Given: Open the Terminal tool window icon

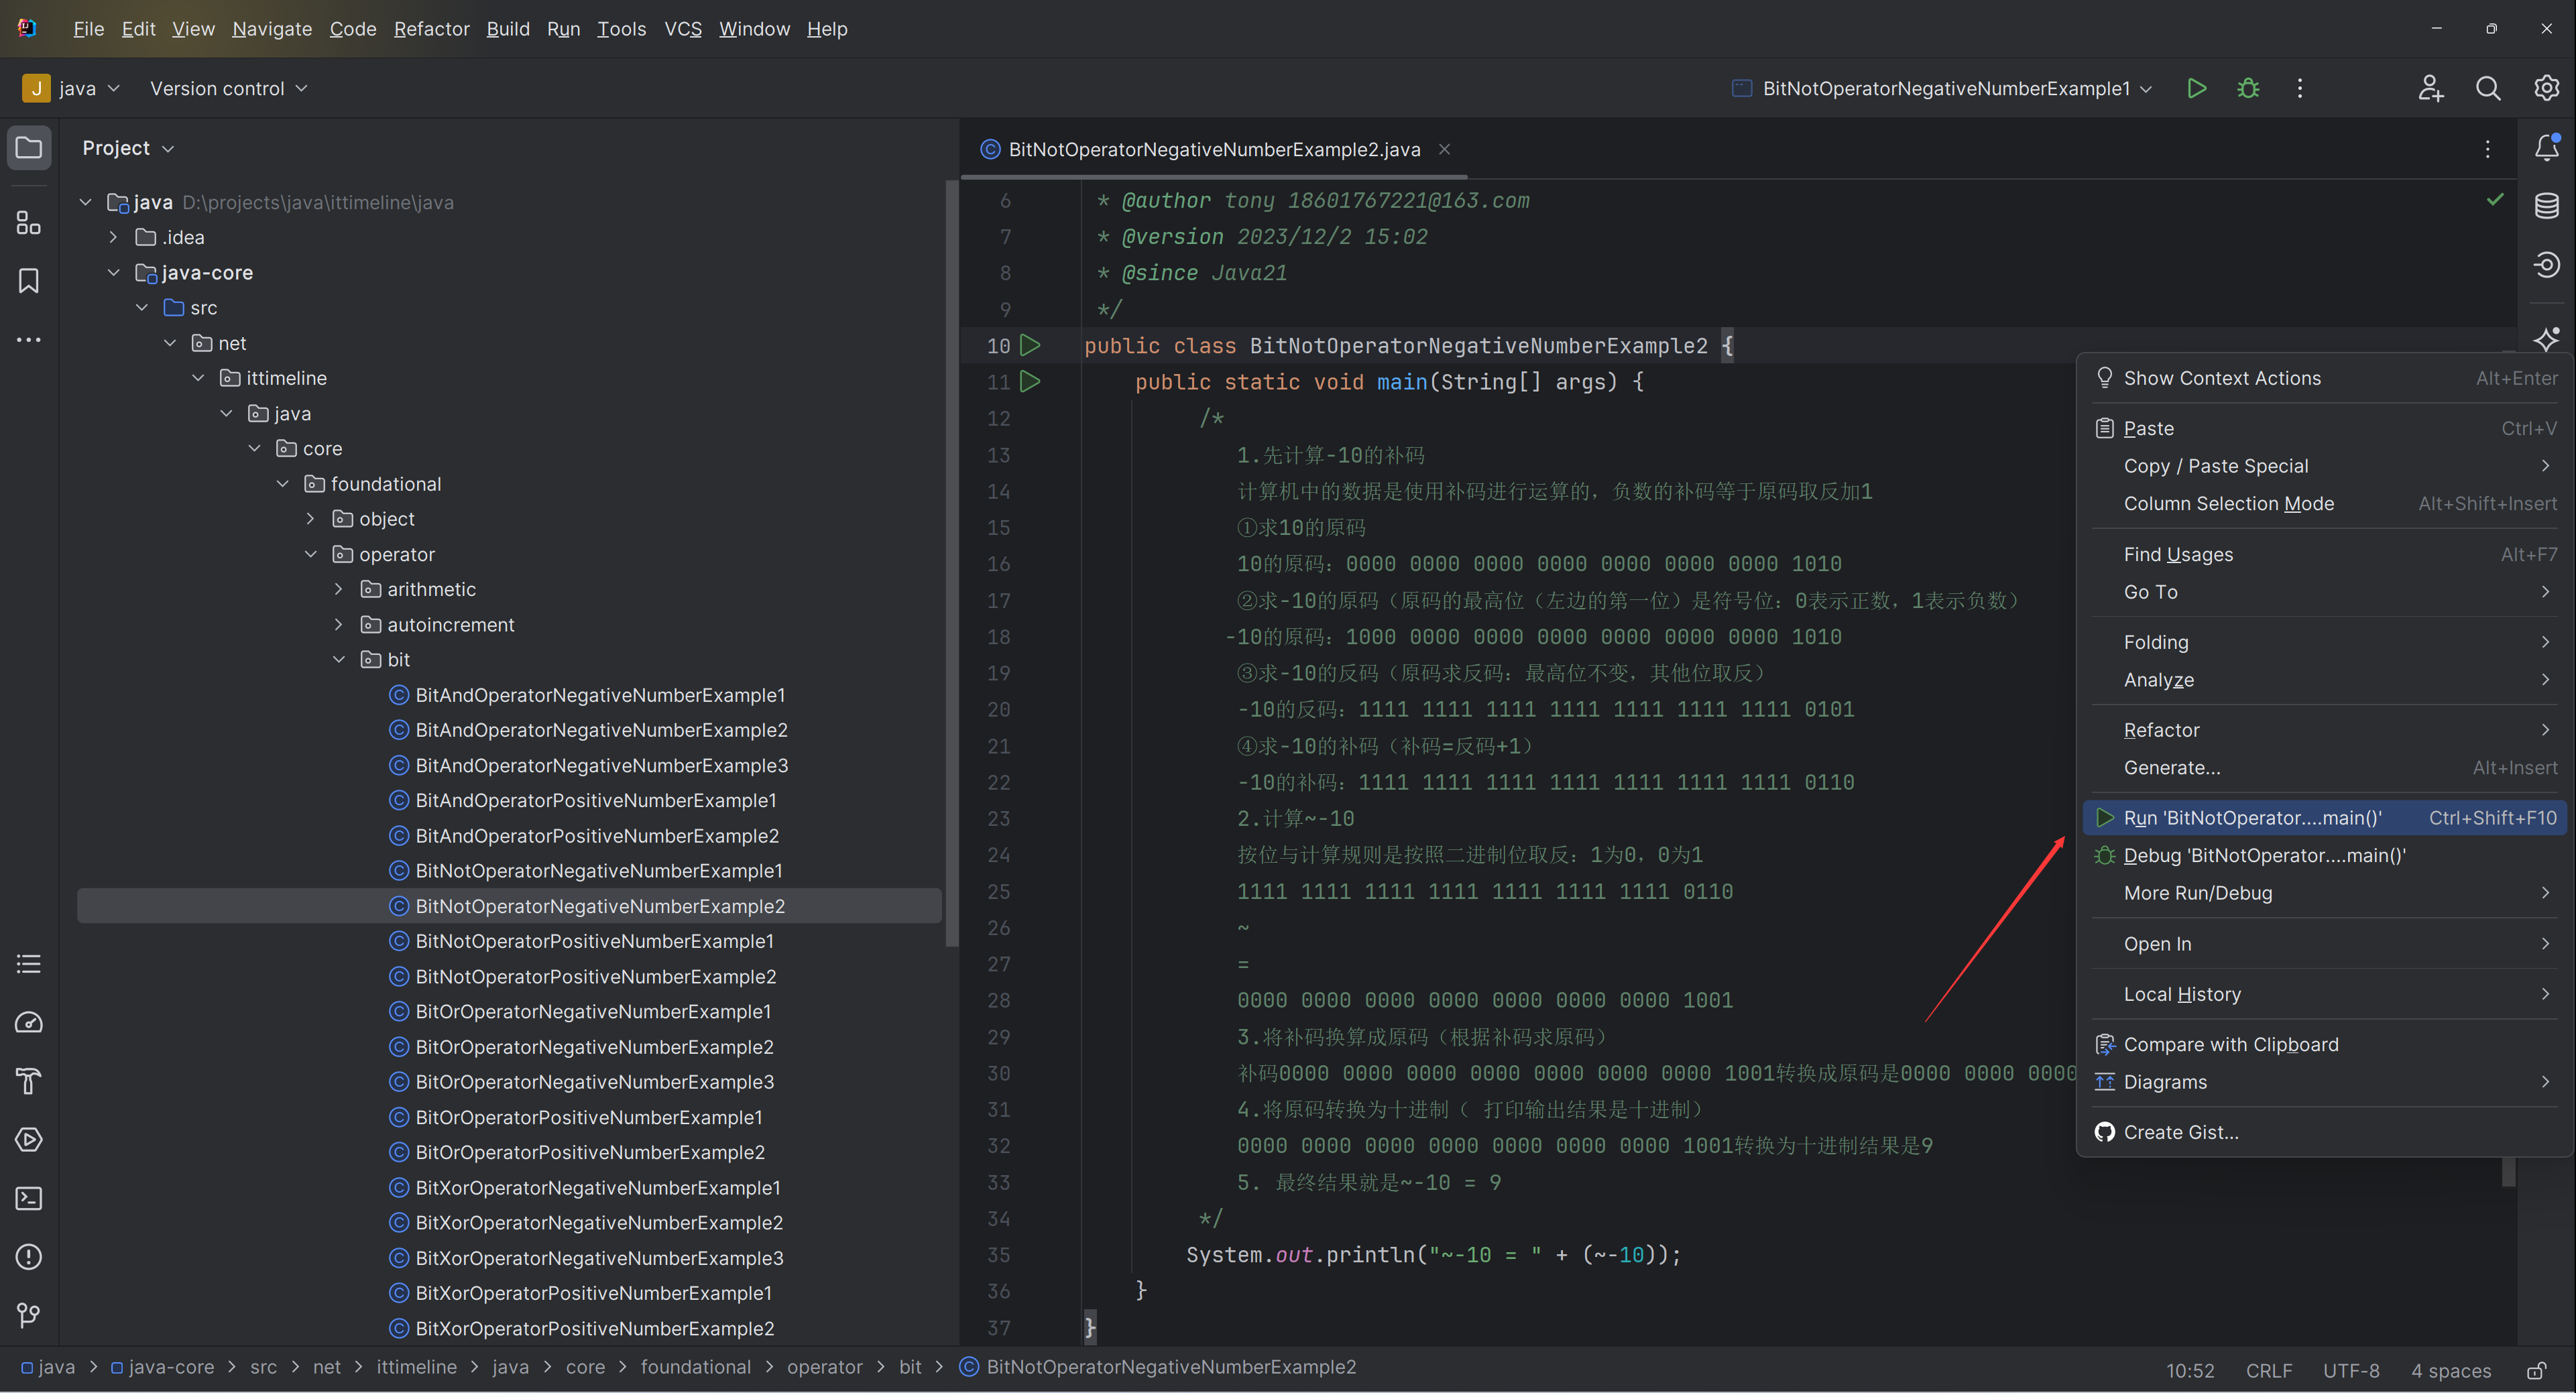Looking at the screenshot, I should pyautogui.click(x=29, y=1198).
